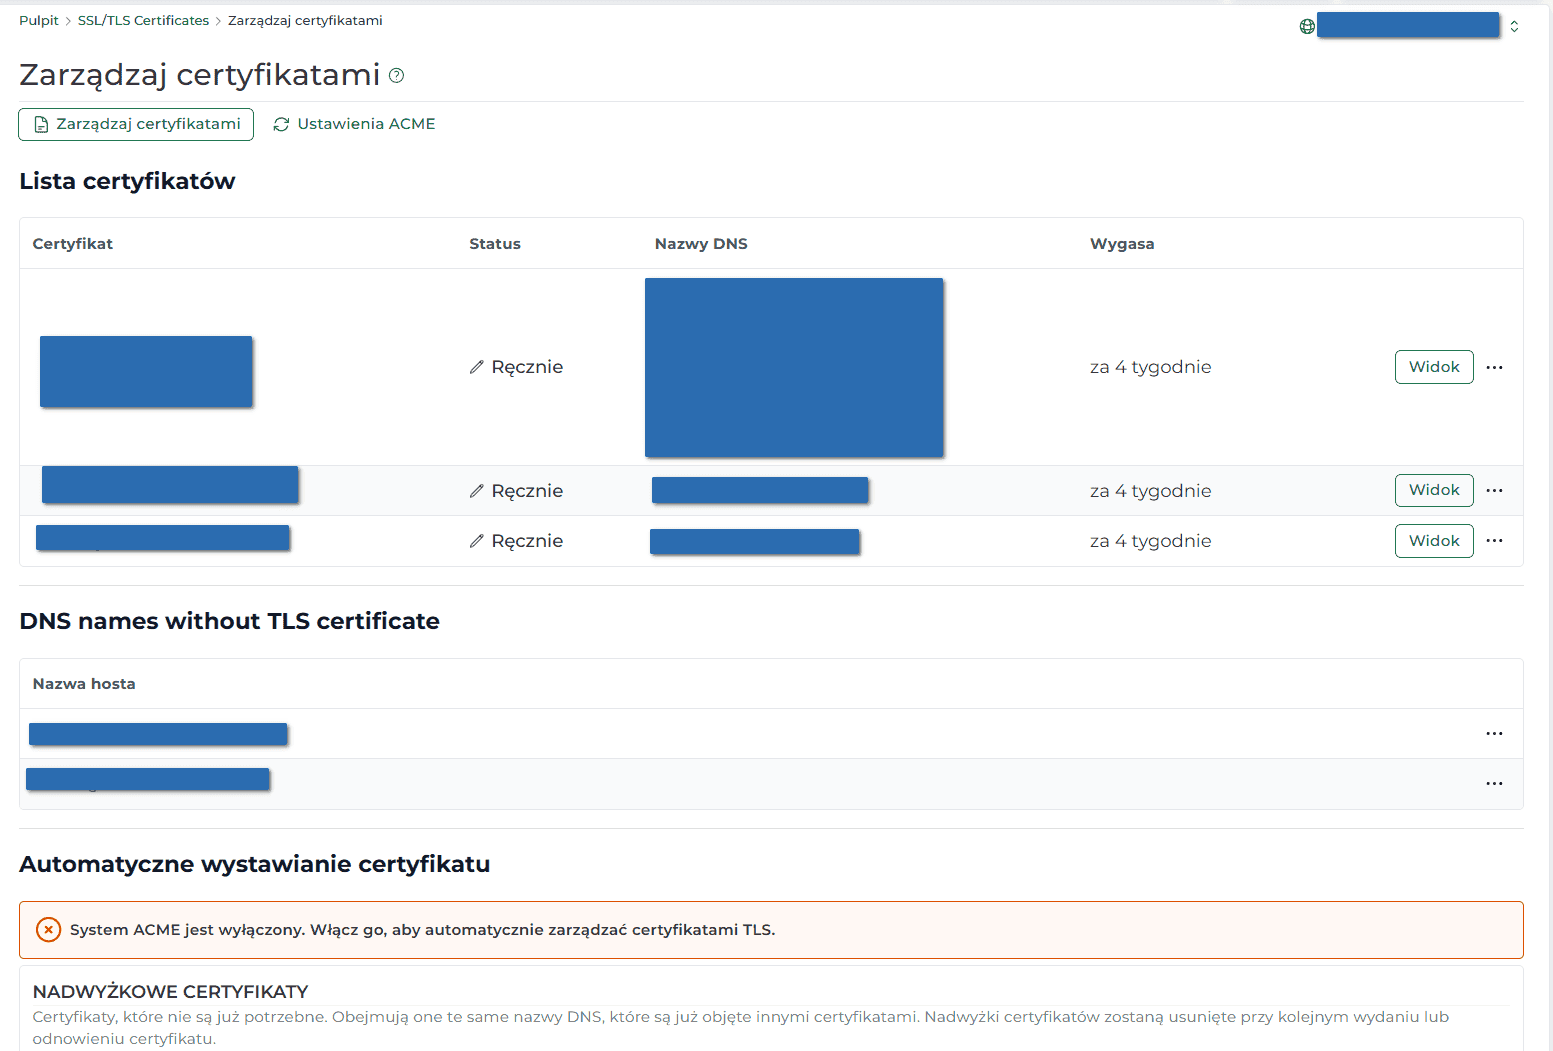Click the pencil icon in the third certificate row
1553x1051 pixels.
[477, 541]
